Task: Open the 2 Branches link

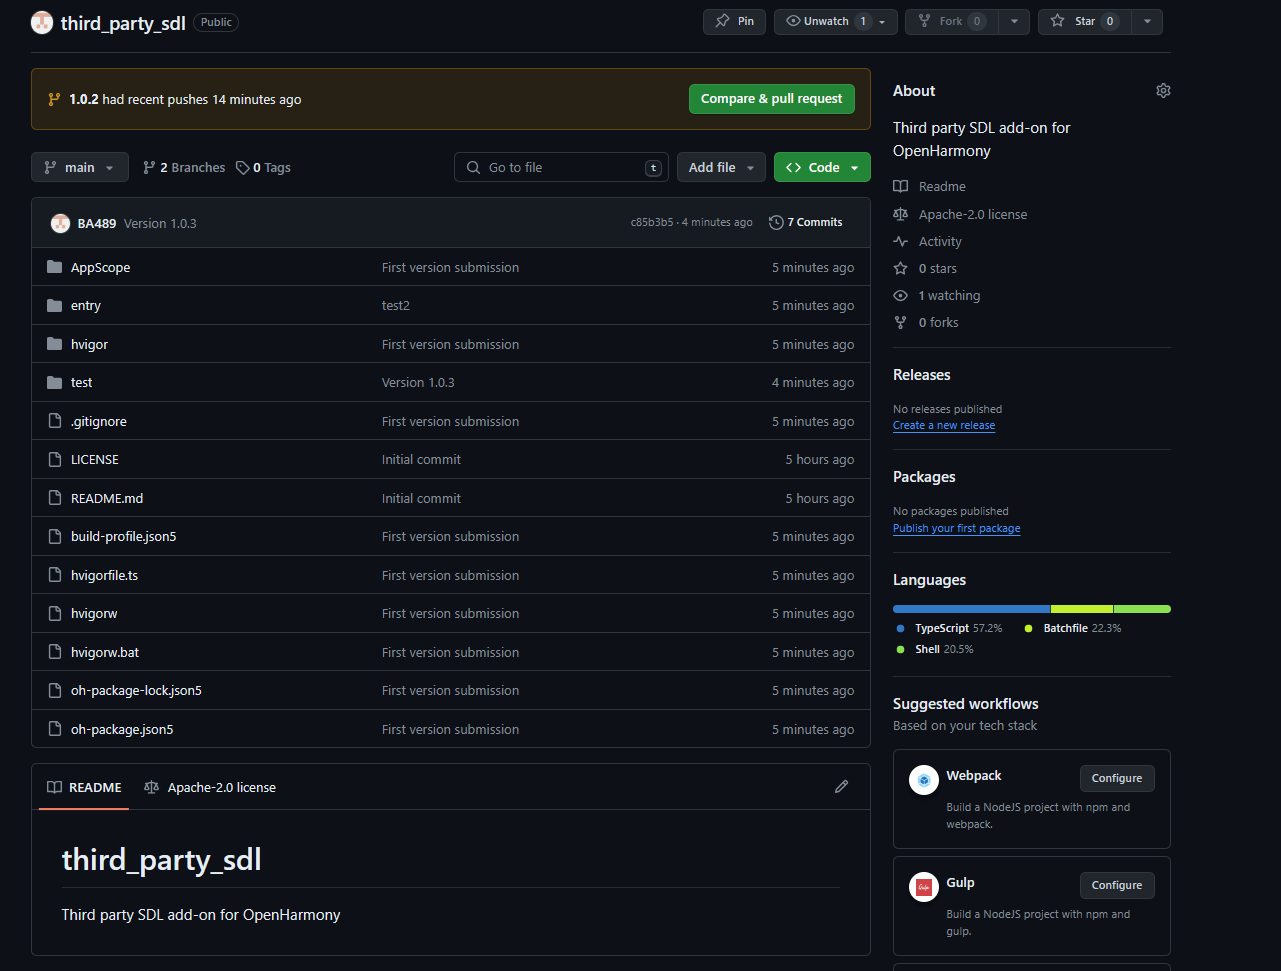Action: (x=184, y=168)
